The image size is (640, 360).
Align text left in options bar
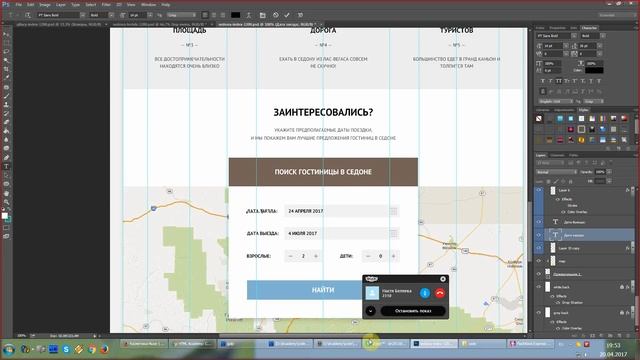[x=205, y=15]
